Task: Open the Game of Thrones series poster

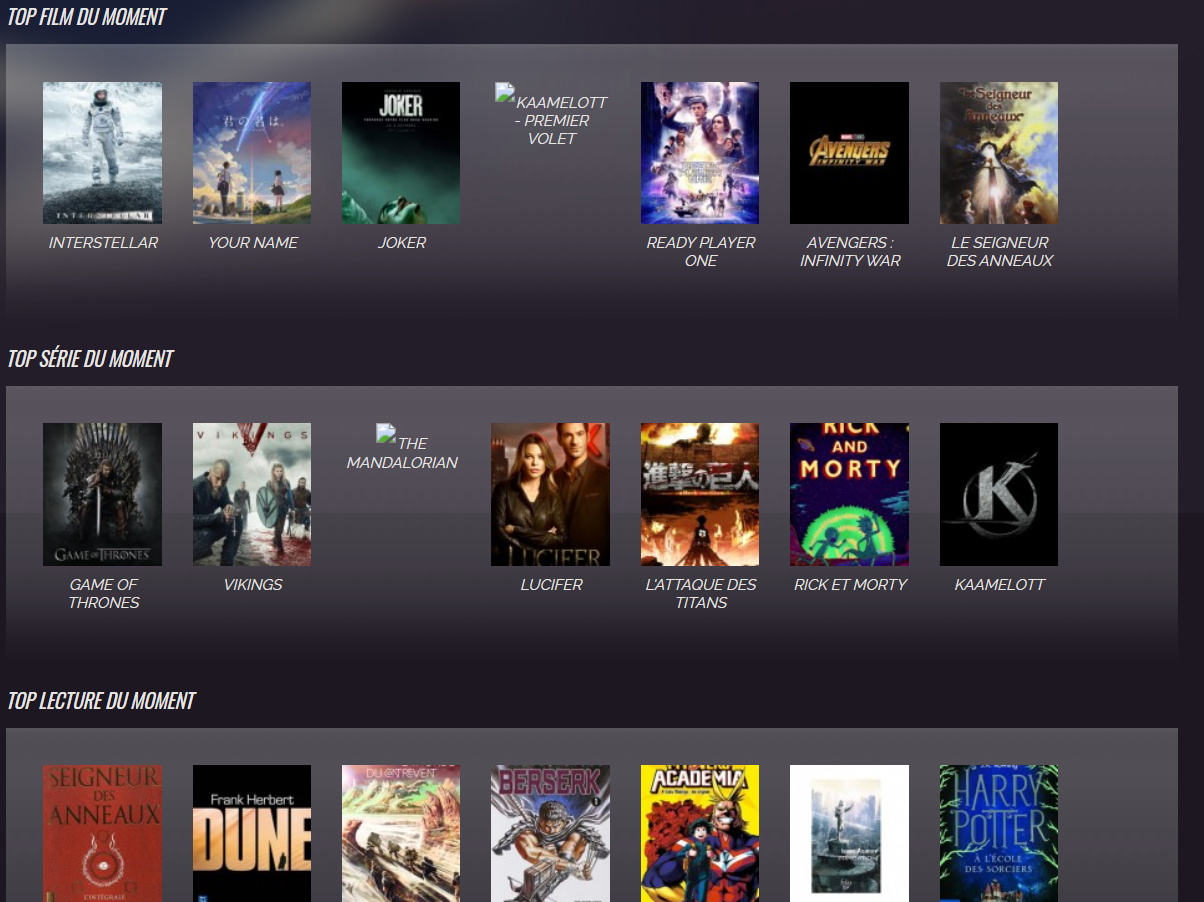Action: click(102, 494)
